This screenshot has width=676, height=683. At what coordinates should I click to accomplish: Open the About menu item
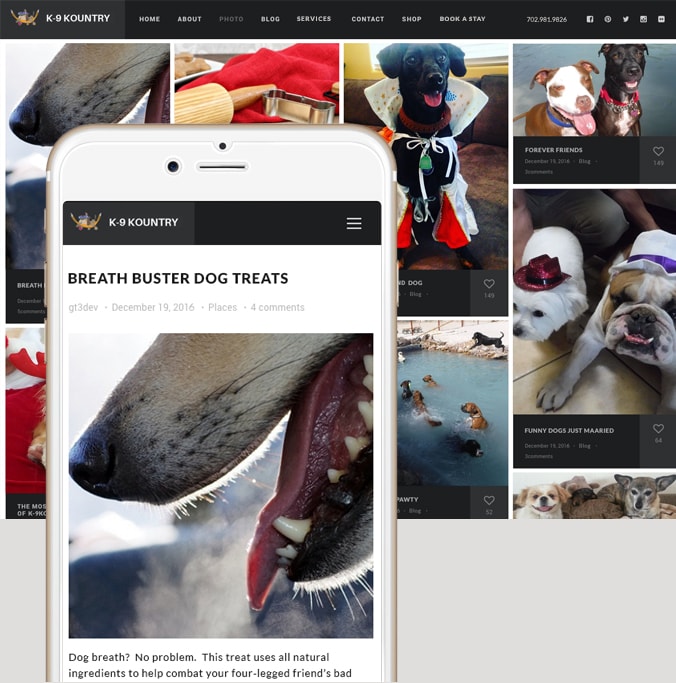click(x=189, y=19)
